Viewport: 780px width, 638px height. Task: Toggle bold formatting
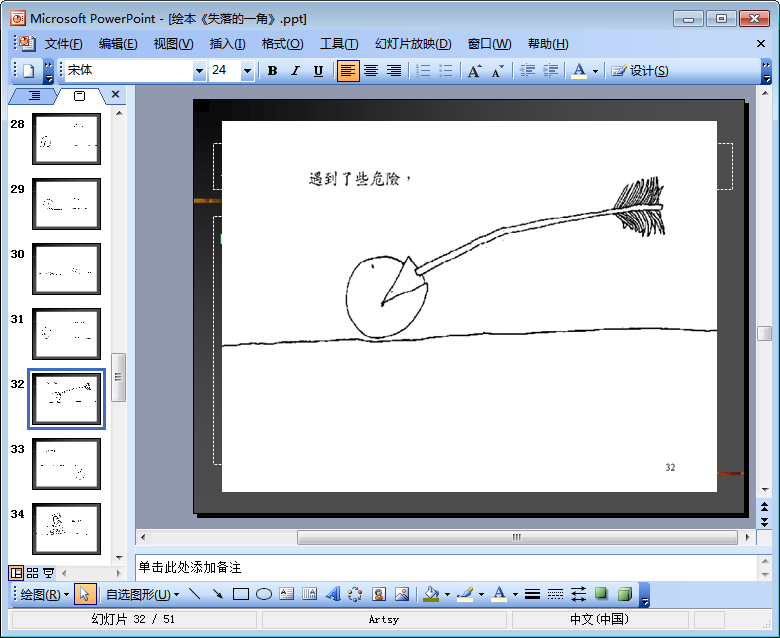272,71
